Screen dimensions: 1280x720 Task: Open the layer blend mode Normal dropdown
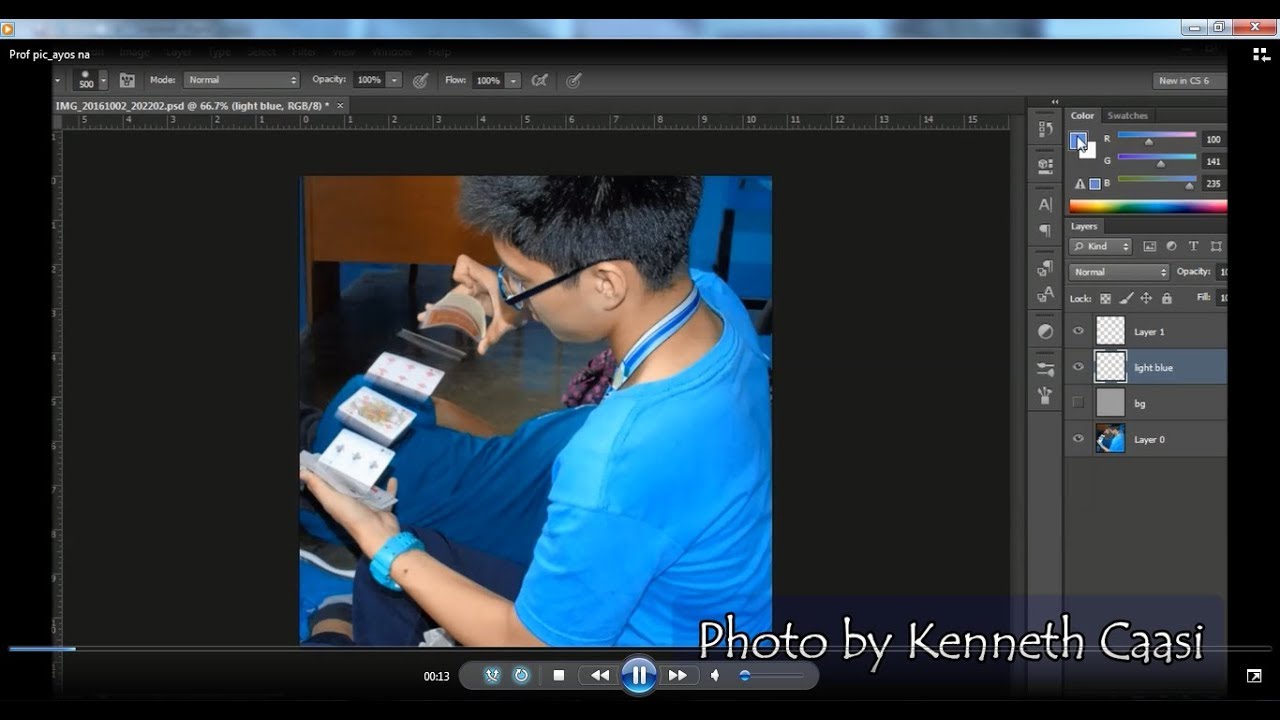point(1119,272)
